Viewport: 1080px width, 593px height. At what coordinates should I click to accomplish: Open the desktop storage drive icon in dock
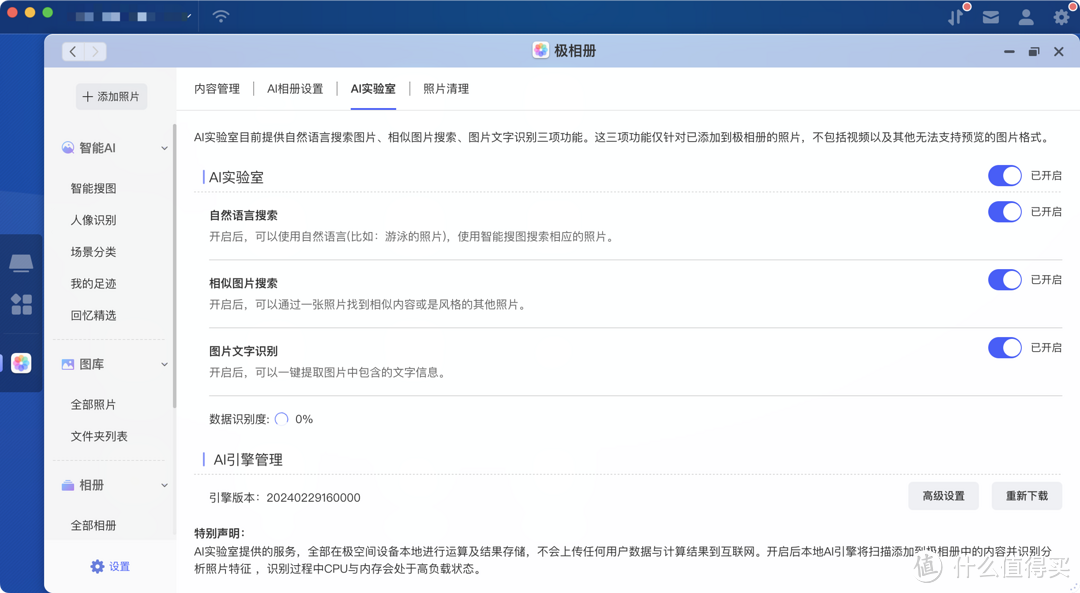[21, 262]
